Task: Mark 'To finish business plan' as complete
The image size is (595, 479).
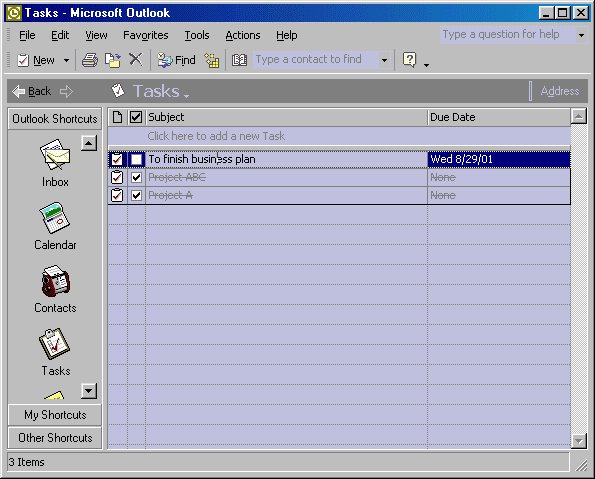Action: (x=136, y=159)
